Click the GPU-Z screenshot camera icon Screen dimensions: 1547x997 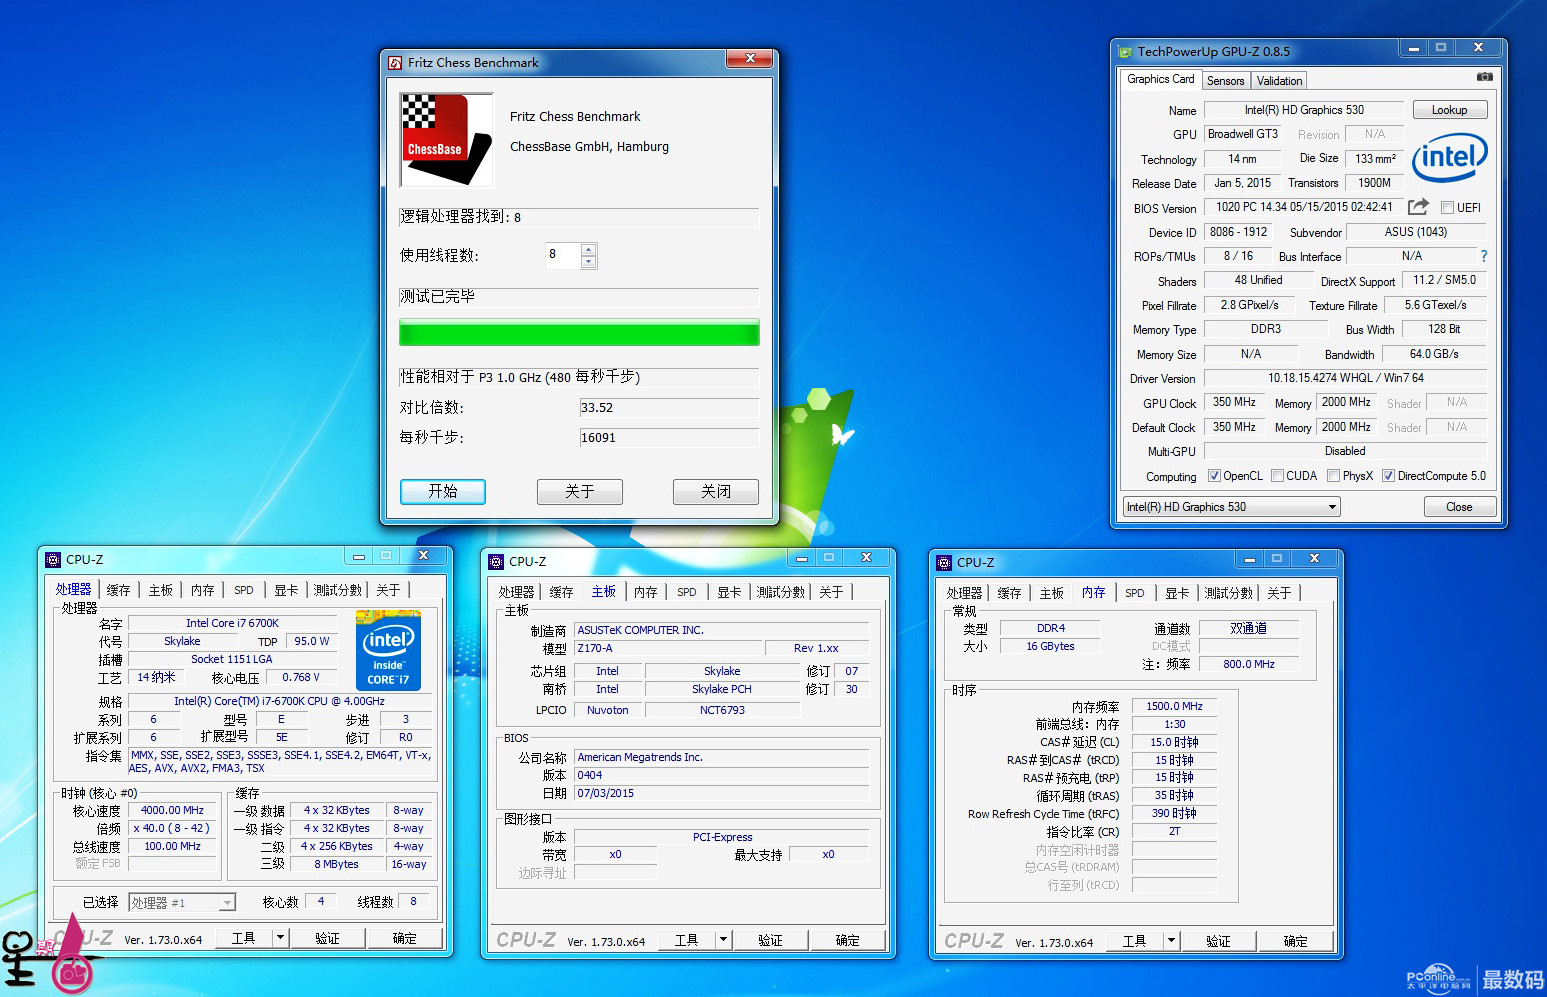1485,77
